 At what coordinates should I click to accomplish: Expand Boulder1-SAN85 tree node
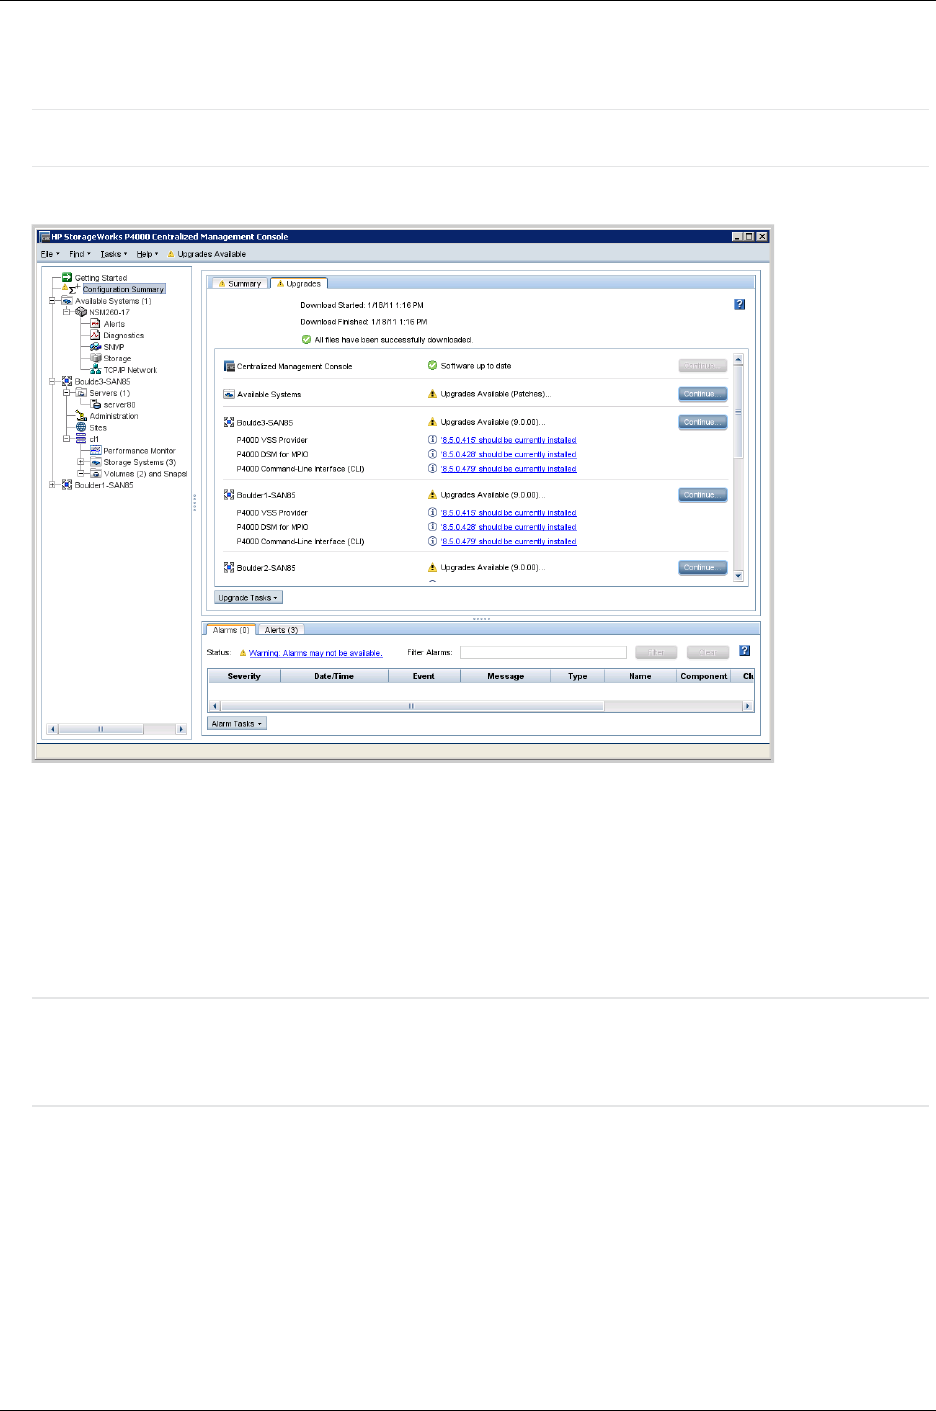(53, 485)
